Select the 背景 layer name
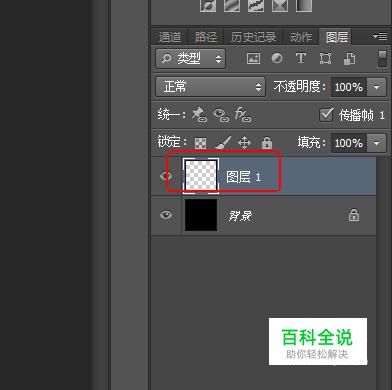This screenshot has height=390, width=392. 240,216
